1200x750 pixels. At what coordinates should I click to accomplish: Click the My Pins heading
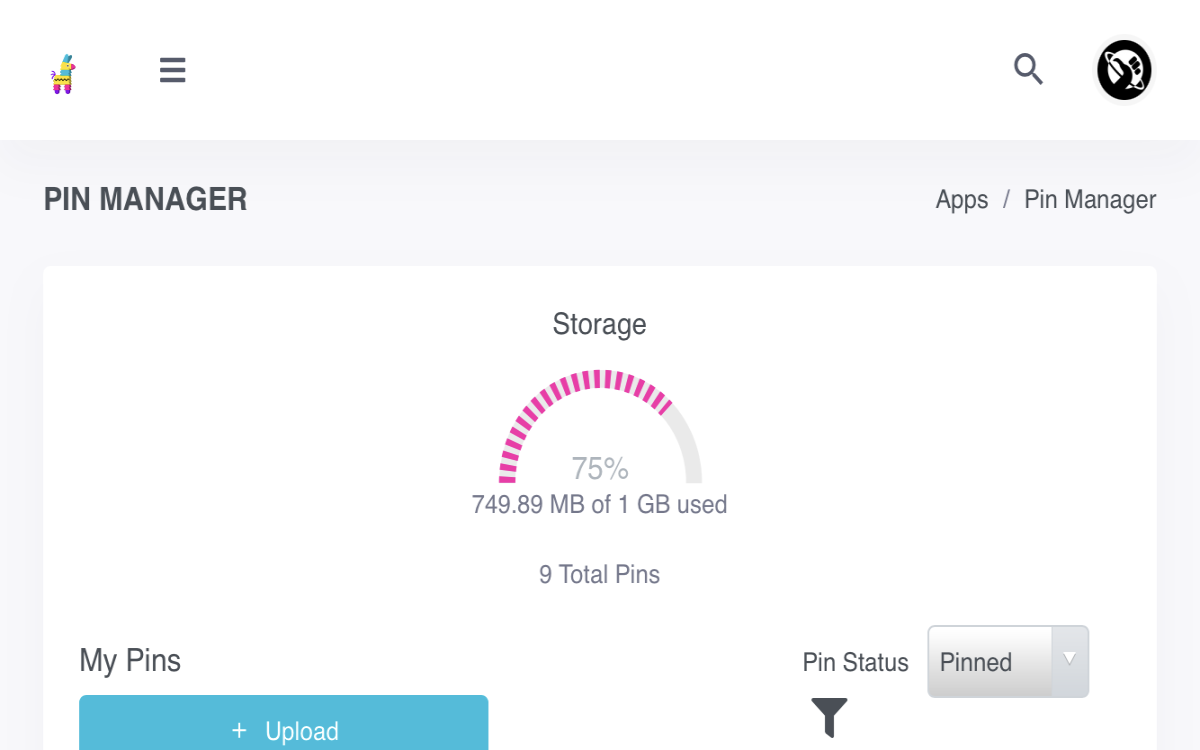[130, 660]
